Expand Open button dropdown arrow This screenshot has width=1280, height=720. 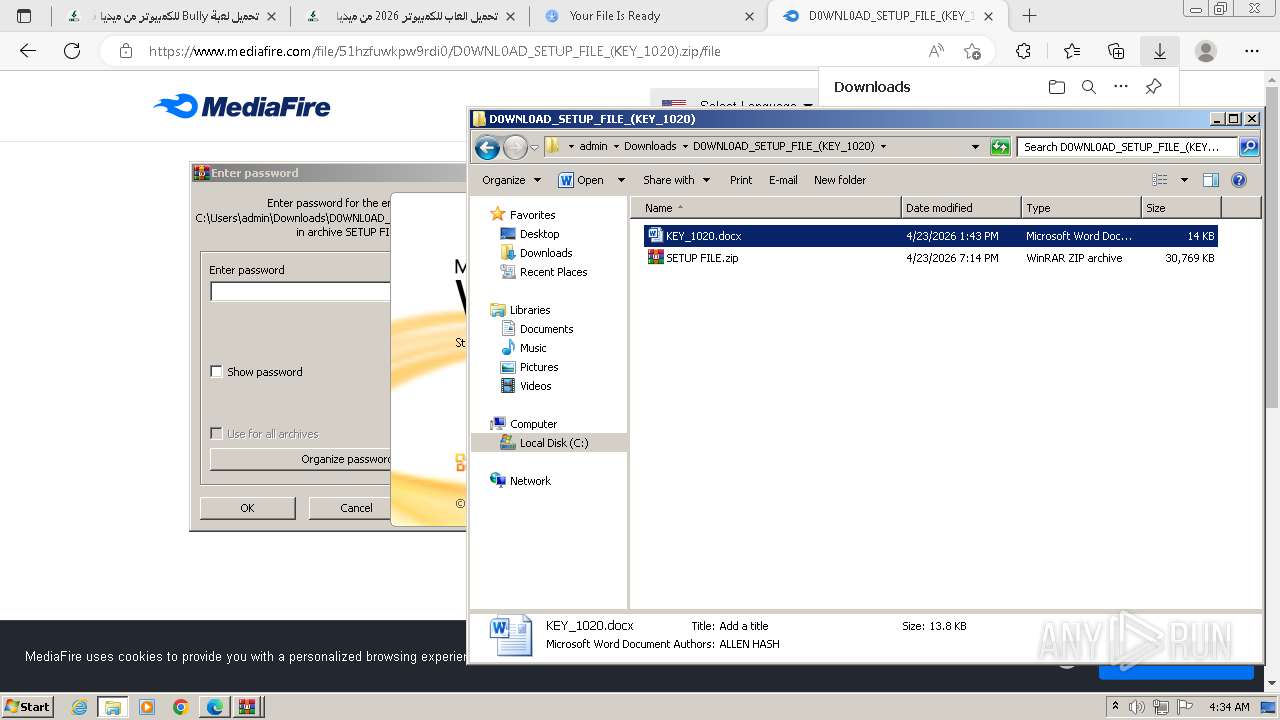click(x=621, y=180)
